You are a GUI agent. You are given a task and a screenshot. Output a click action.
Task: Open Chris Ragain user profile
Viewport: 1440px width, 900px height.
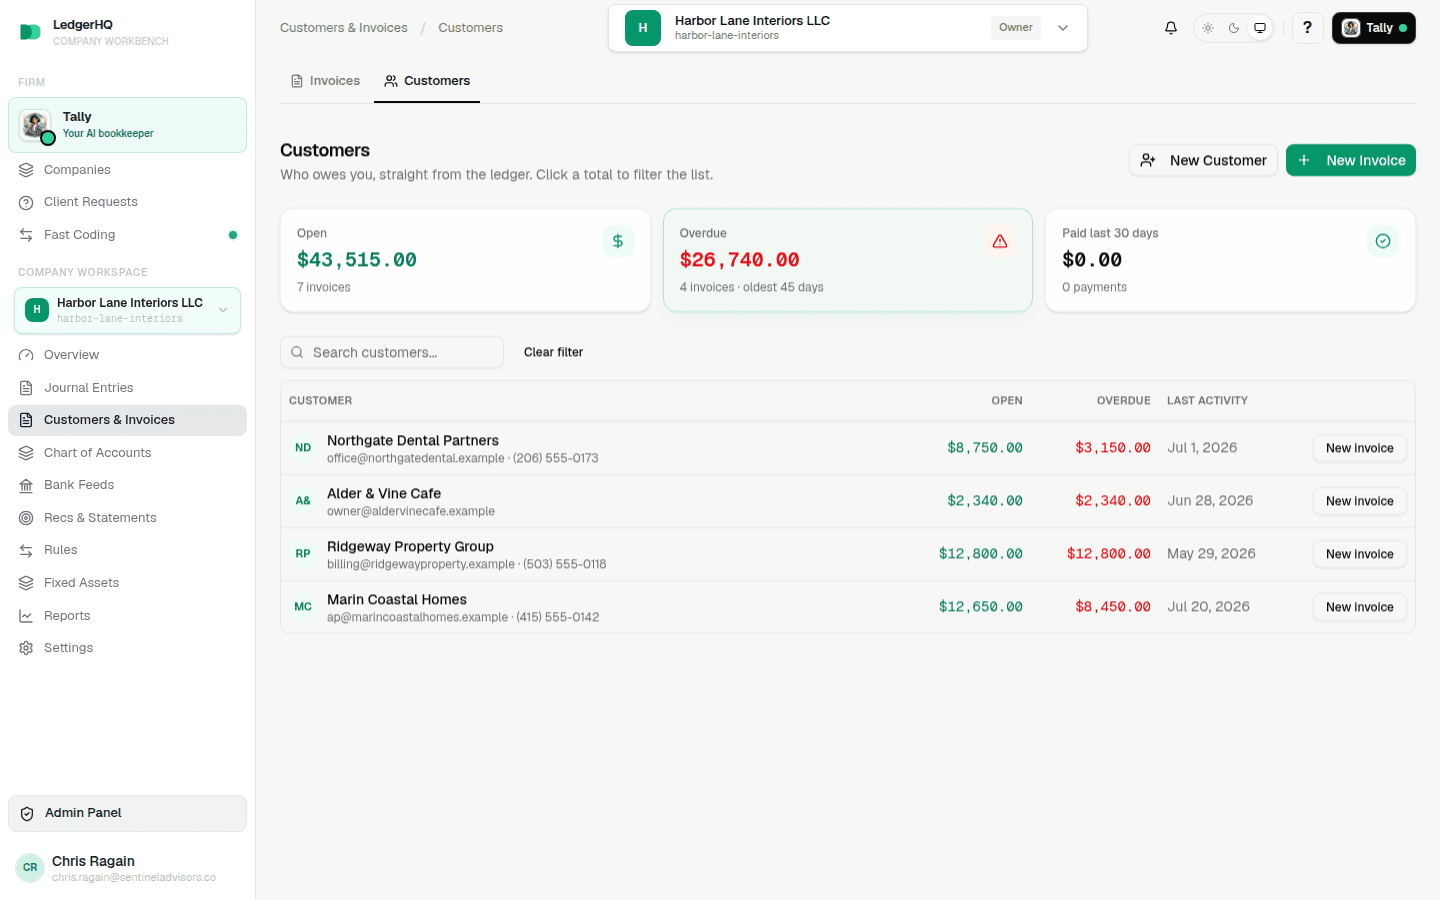tap(127, 868)
